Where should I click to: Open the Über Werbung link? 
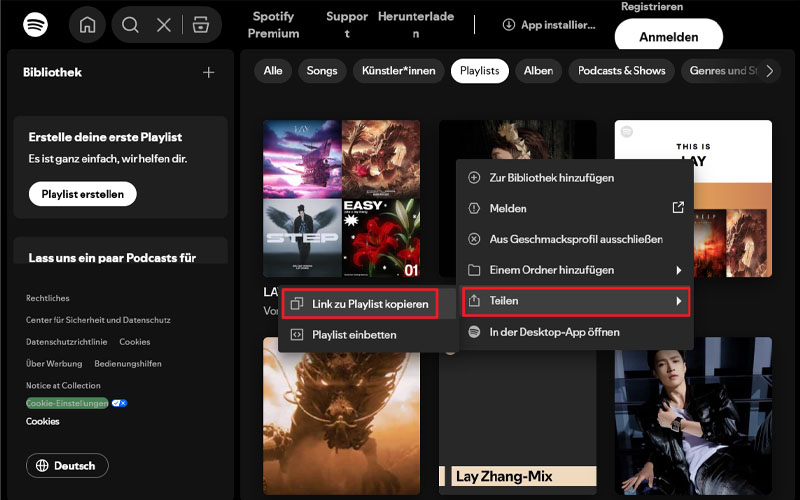[x=54, y=364]
